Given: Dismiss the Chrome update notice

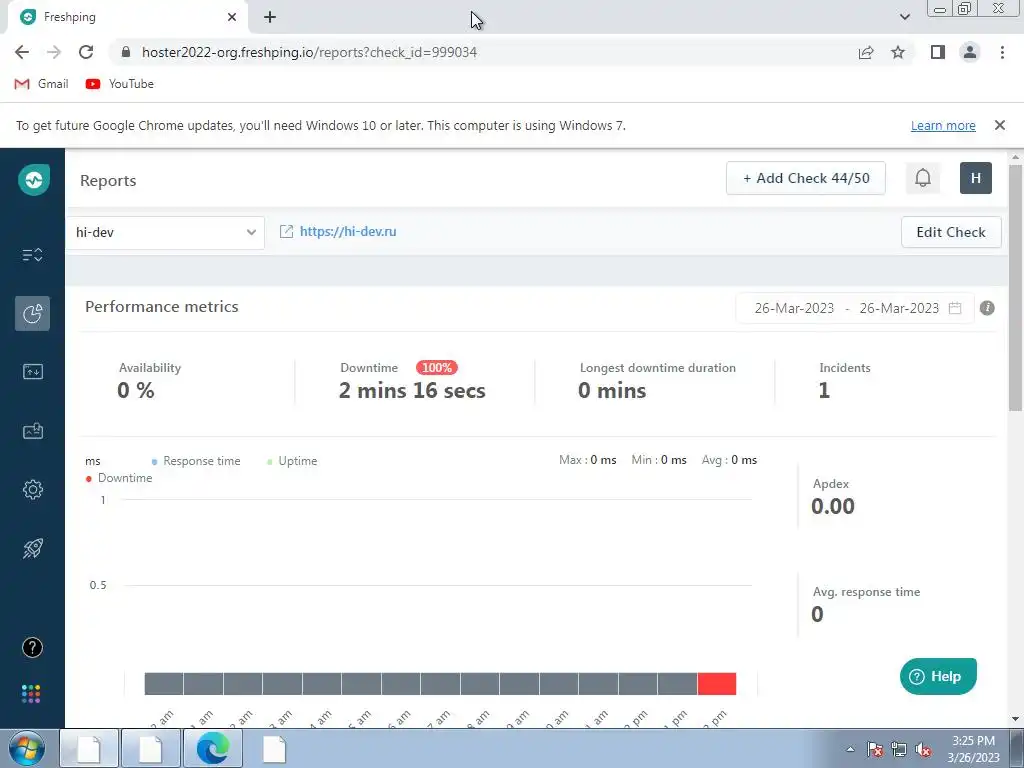Looking at the screenshot, I should tap(999, 125).
